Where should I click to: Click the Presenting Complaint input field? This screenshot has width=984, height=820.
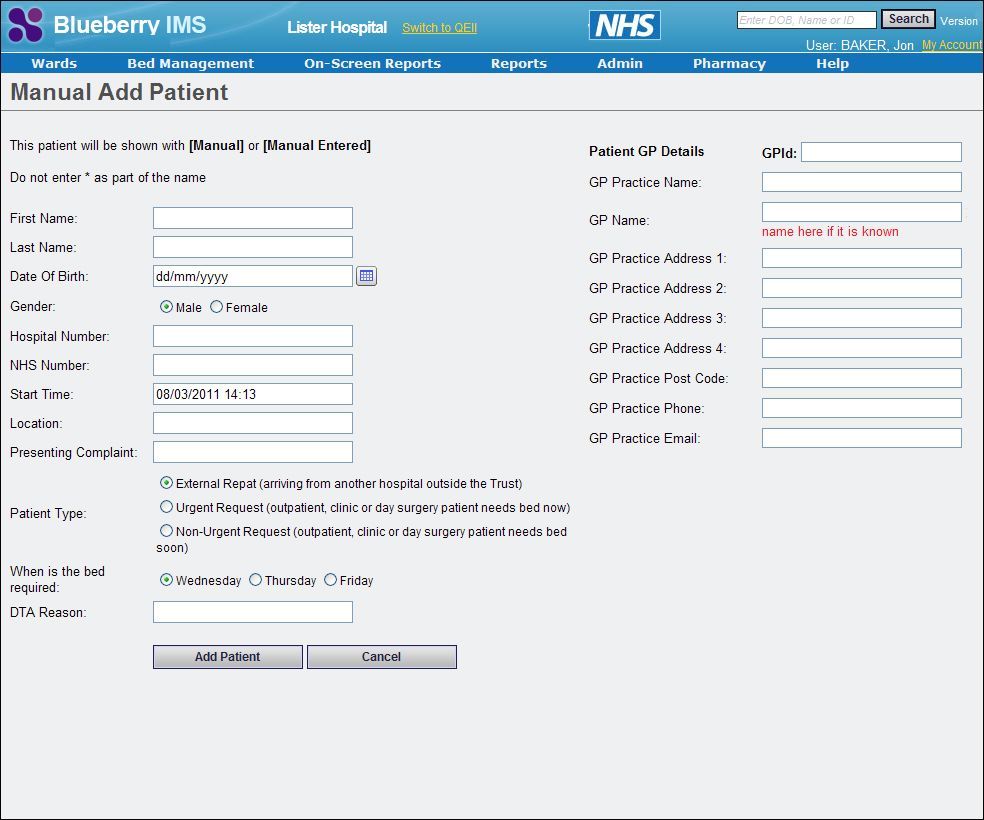(252, 451)
